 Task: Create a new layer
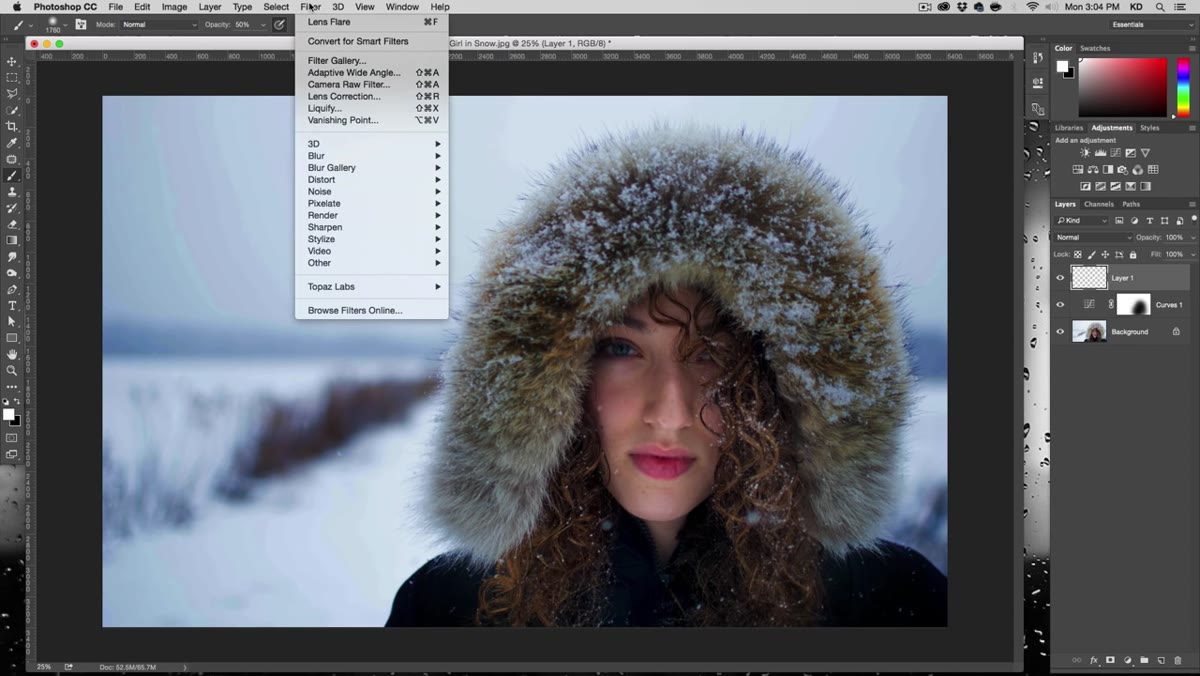pos(1161,660)
